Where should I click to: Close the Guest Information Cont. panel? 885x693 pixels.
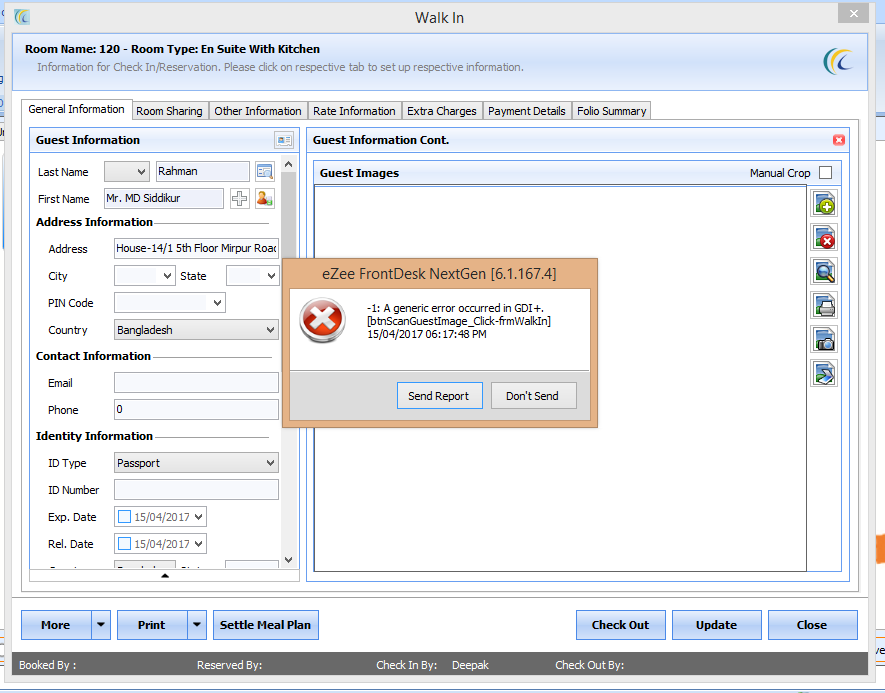coord(839,140)
